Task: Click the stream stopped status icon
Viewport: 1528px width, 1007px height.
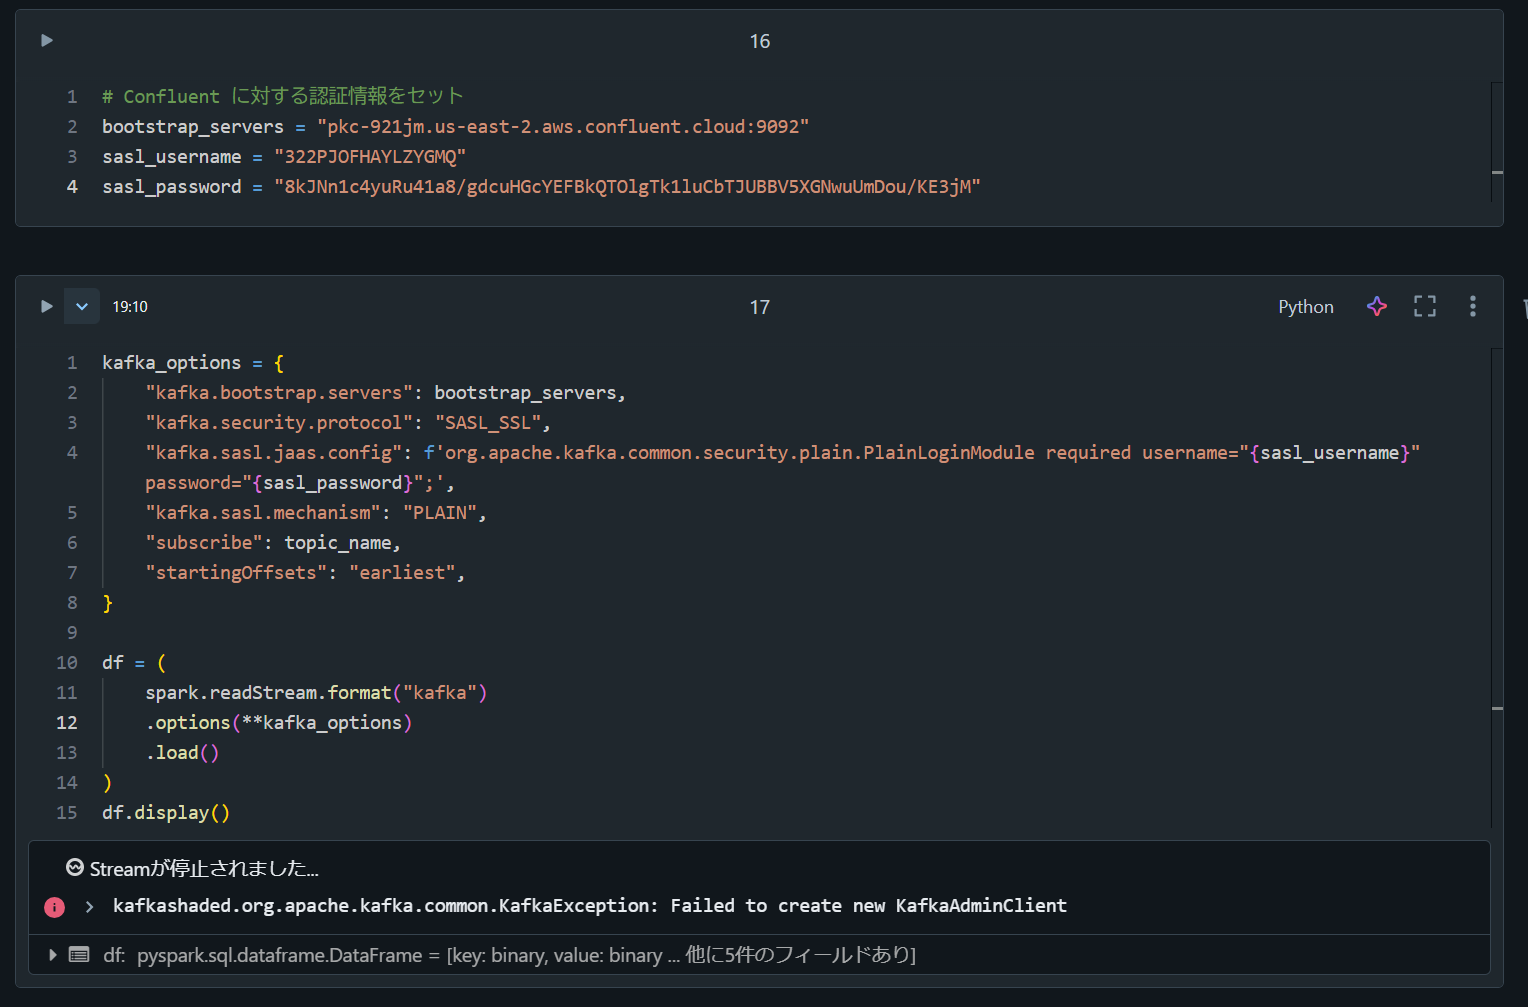Action: pos(75,867)
